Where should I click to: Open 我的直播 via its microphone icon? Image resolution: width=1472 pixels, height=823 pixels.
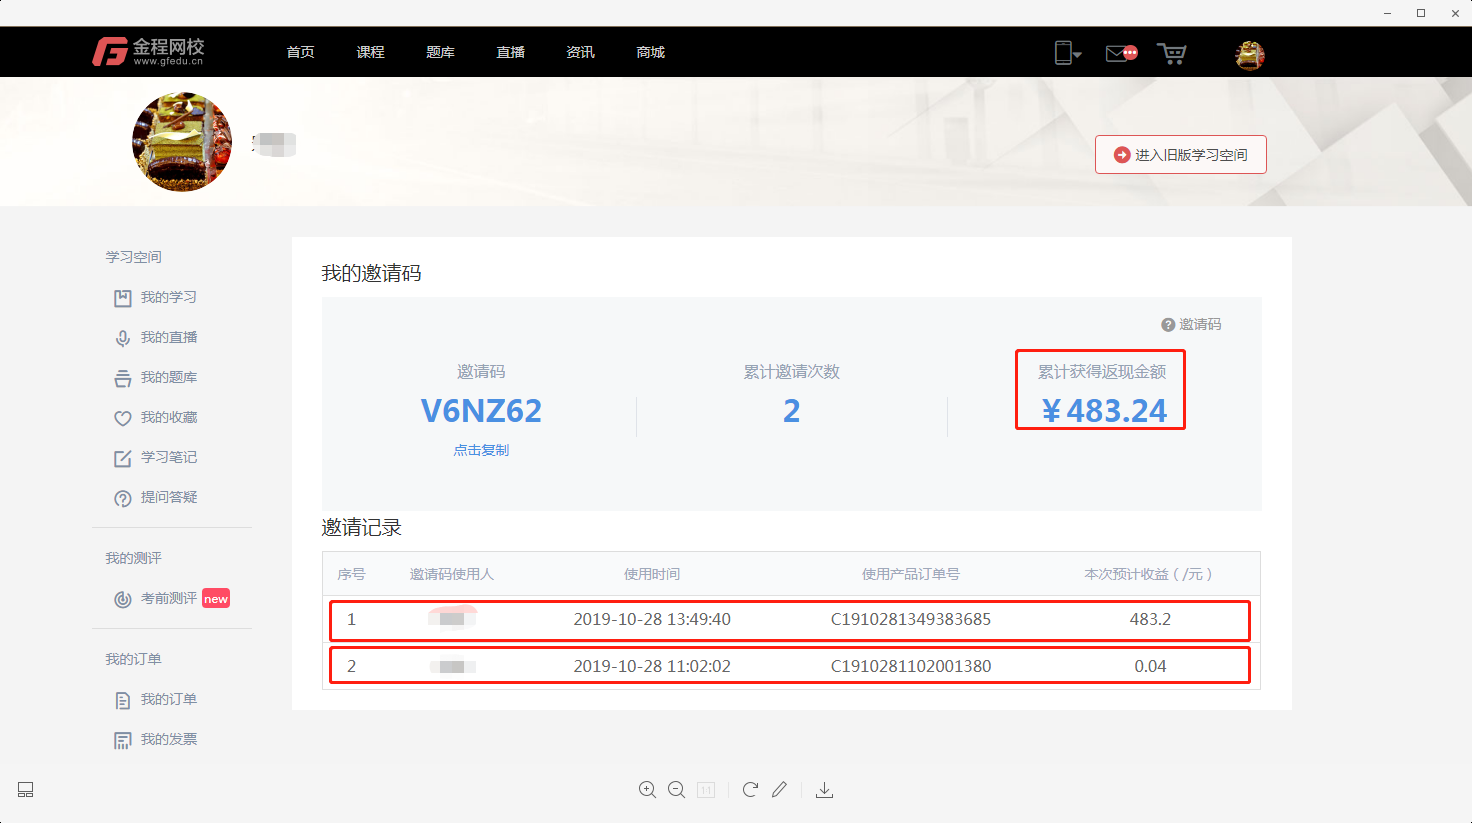pyautogui.click(x=123, y=338)
